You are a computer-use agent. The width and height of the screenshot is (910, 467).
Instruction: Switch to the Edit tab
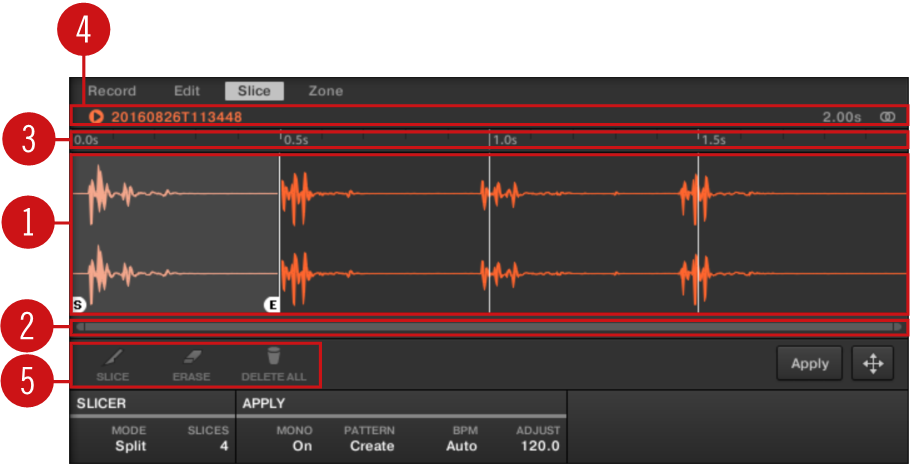(187, 91)
